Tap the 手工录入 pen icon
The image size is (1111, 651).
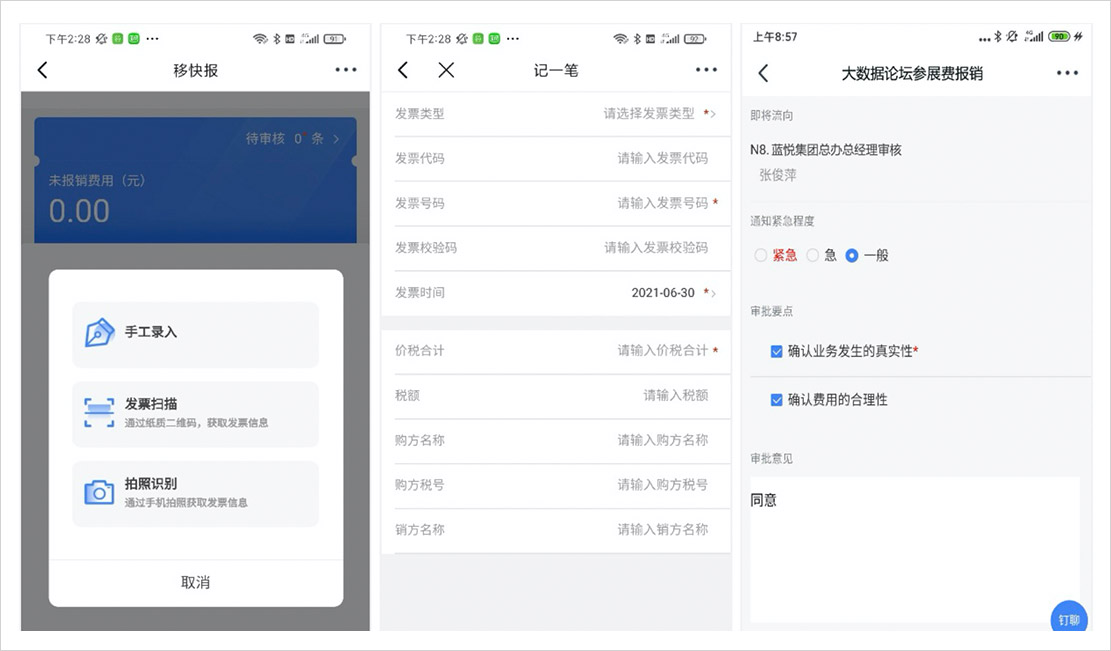(x=99, y=332)
